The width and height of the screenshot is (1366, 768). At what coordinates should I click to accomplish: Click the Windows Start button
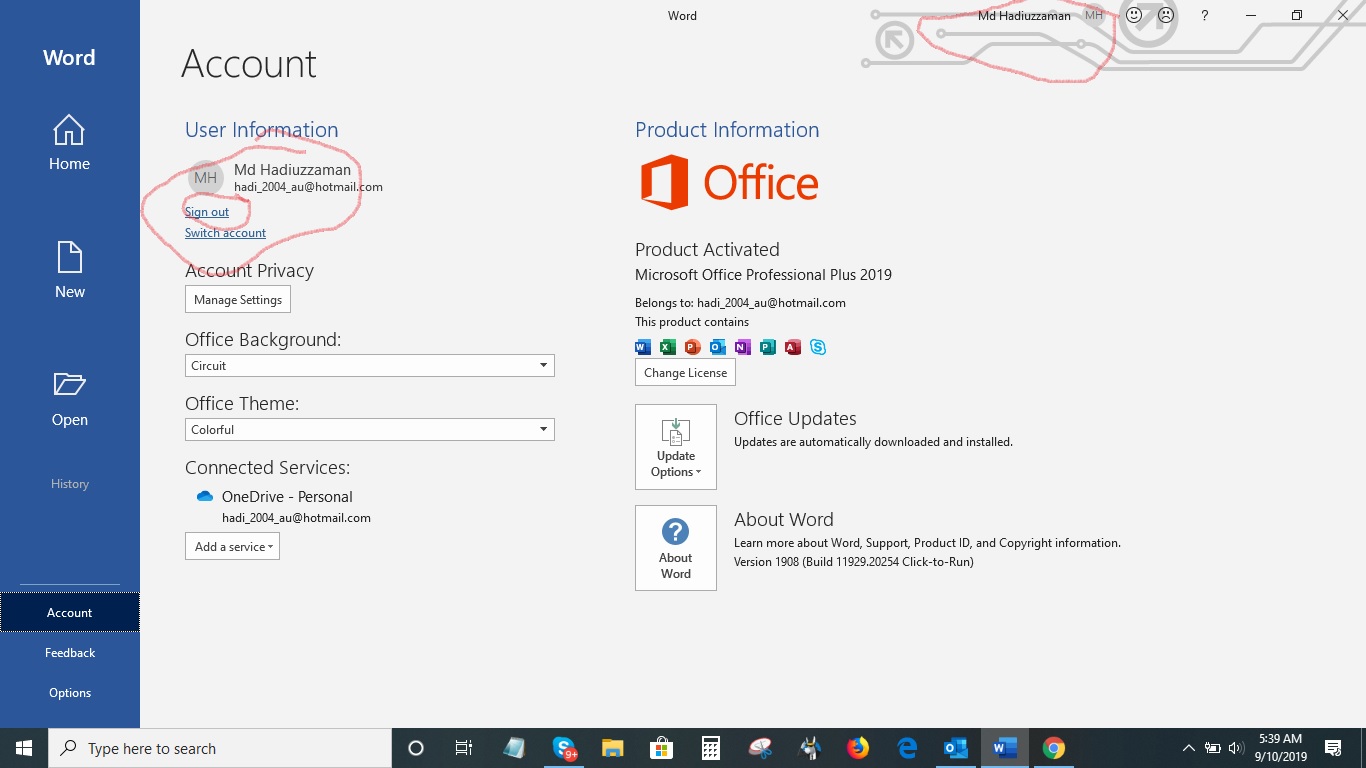(24, 748)
